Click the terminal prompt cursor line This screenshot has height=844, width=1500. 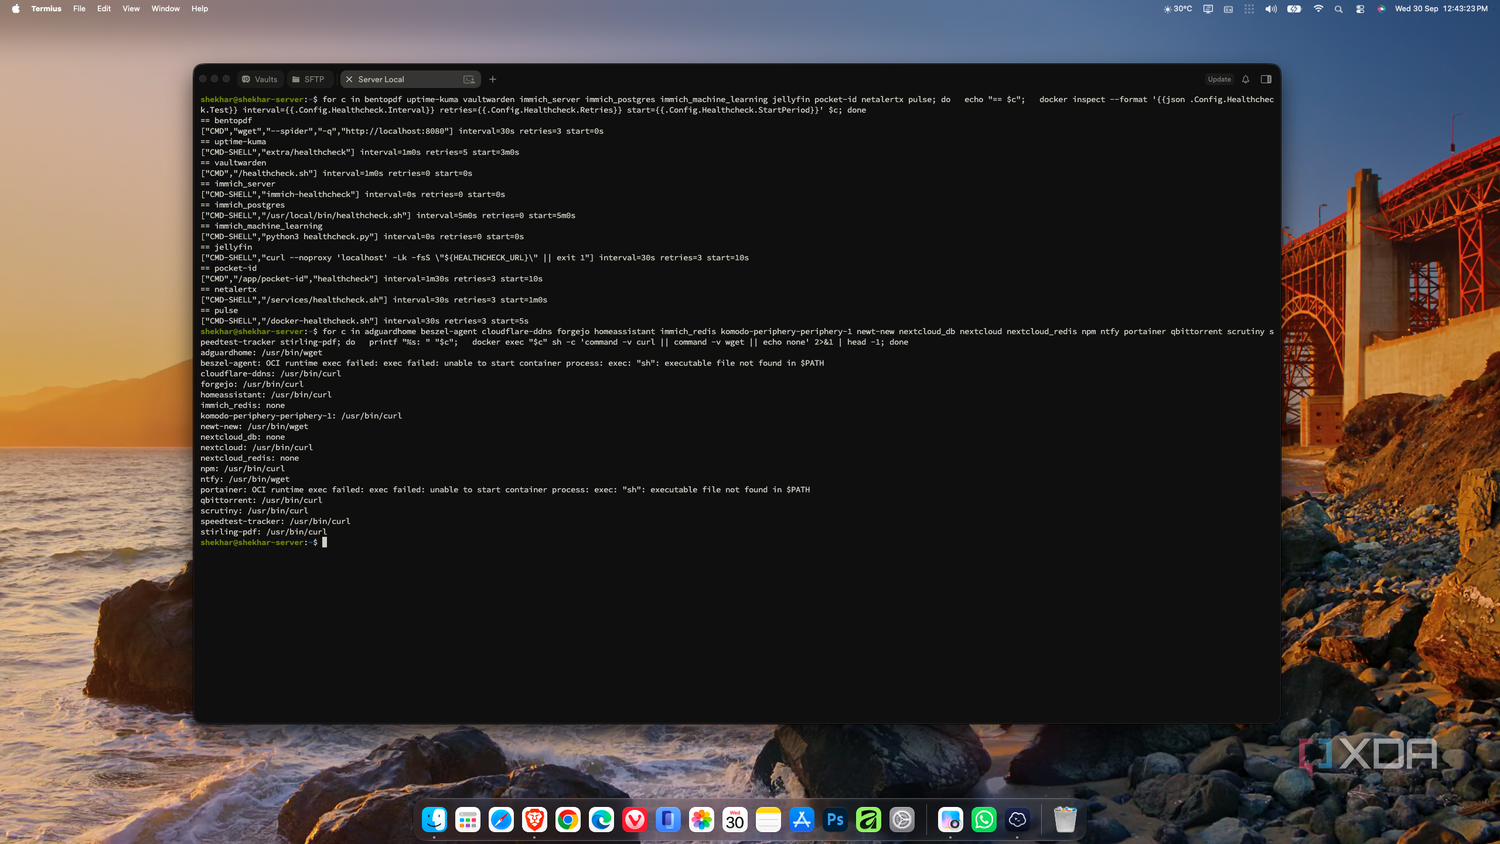(264, 542)
